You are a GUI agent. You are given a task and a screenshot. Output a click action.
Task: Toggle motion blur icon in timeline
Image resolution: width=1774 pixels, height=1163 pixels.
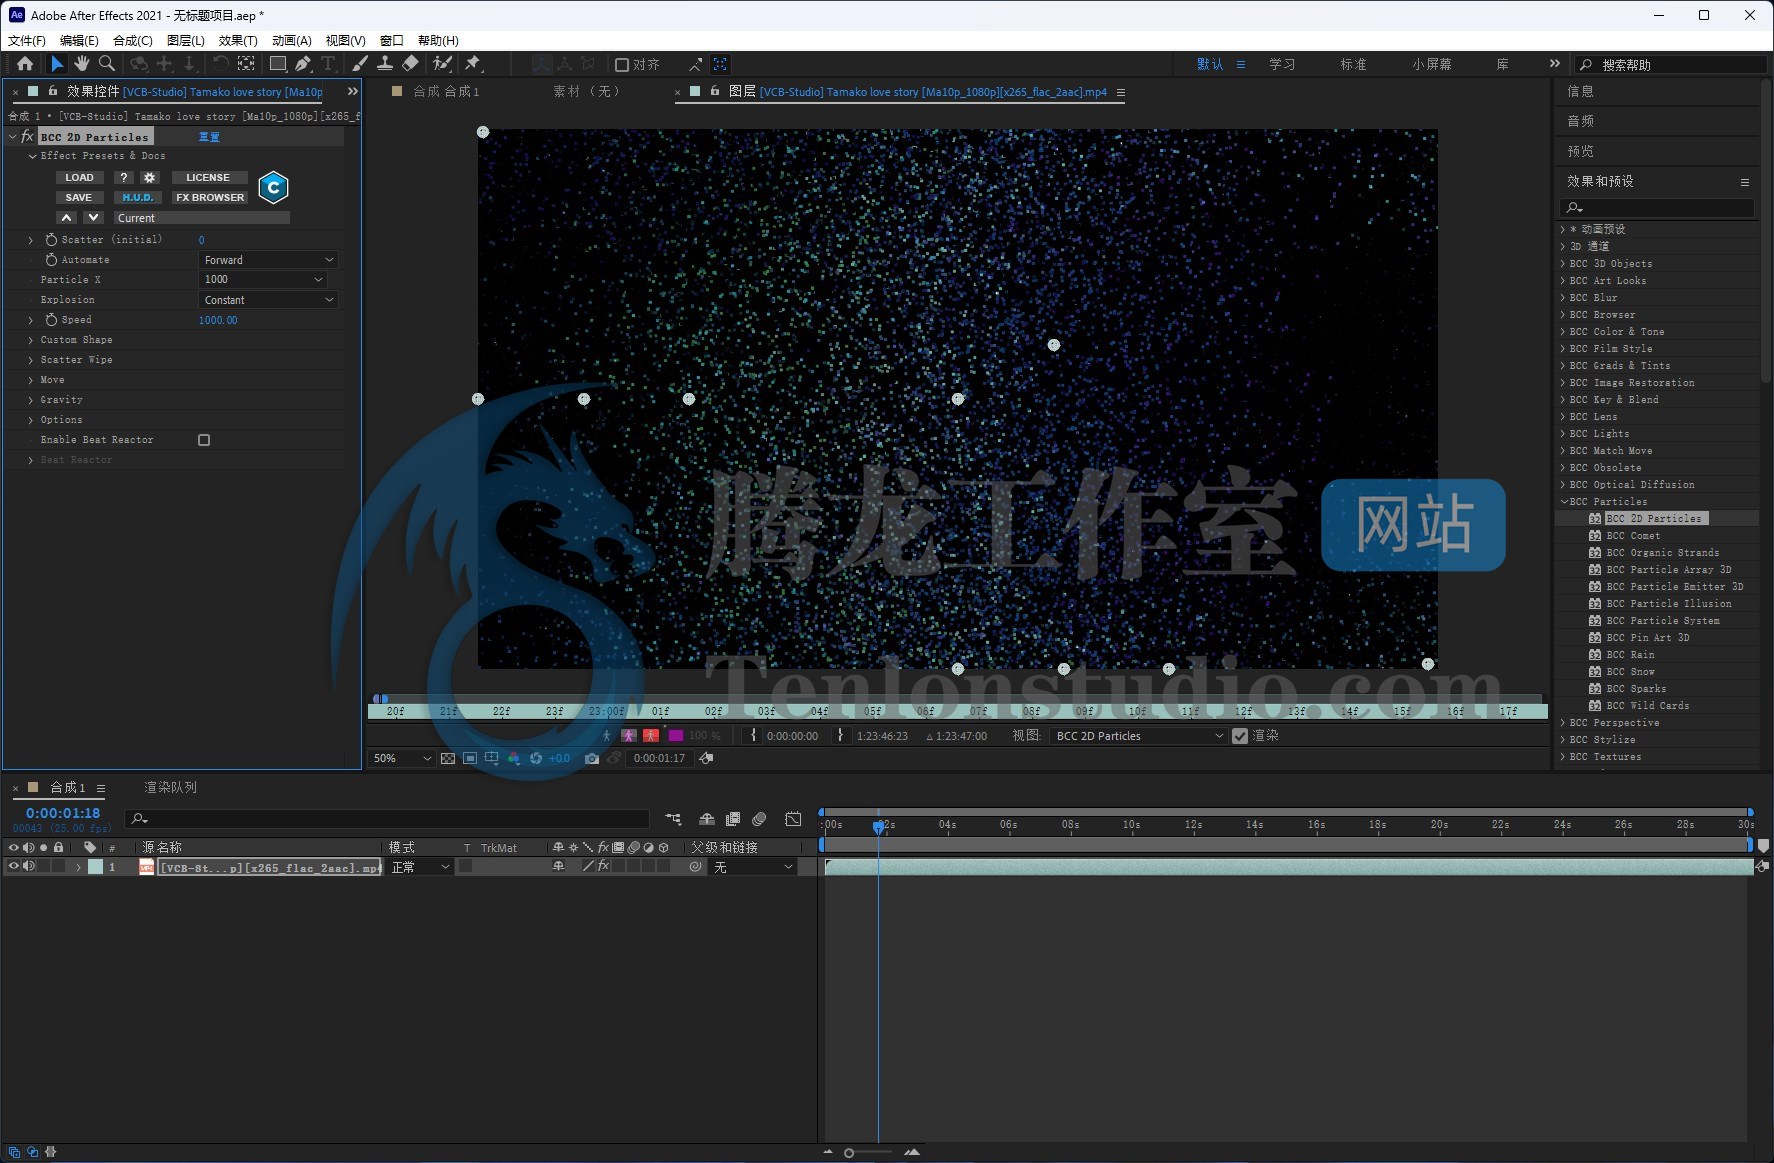pos(759,819)
